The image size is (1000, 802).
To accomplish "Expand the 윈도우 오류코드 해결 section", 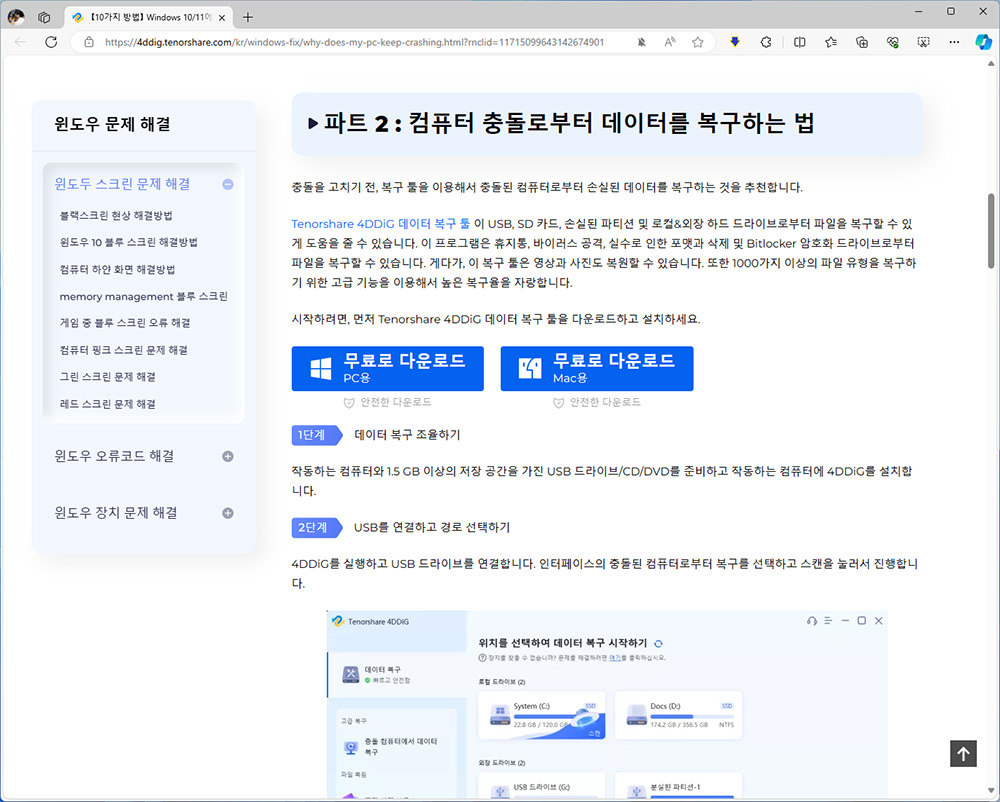I will click(228, 456).
